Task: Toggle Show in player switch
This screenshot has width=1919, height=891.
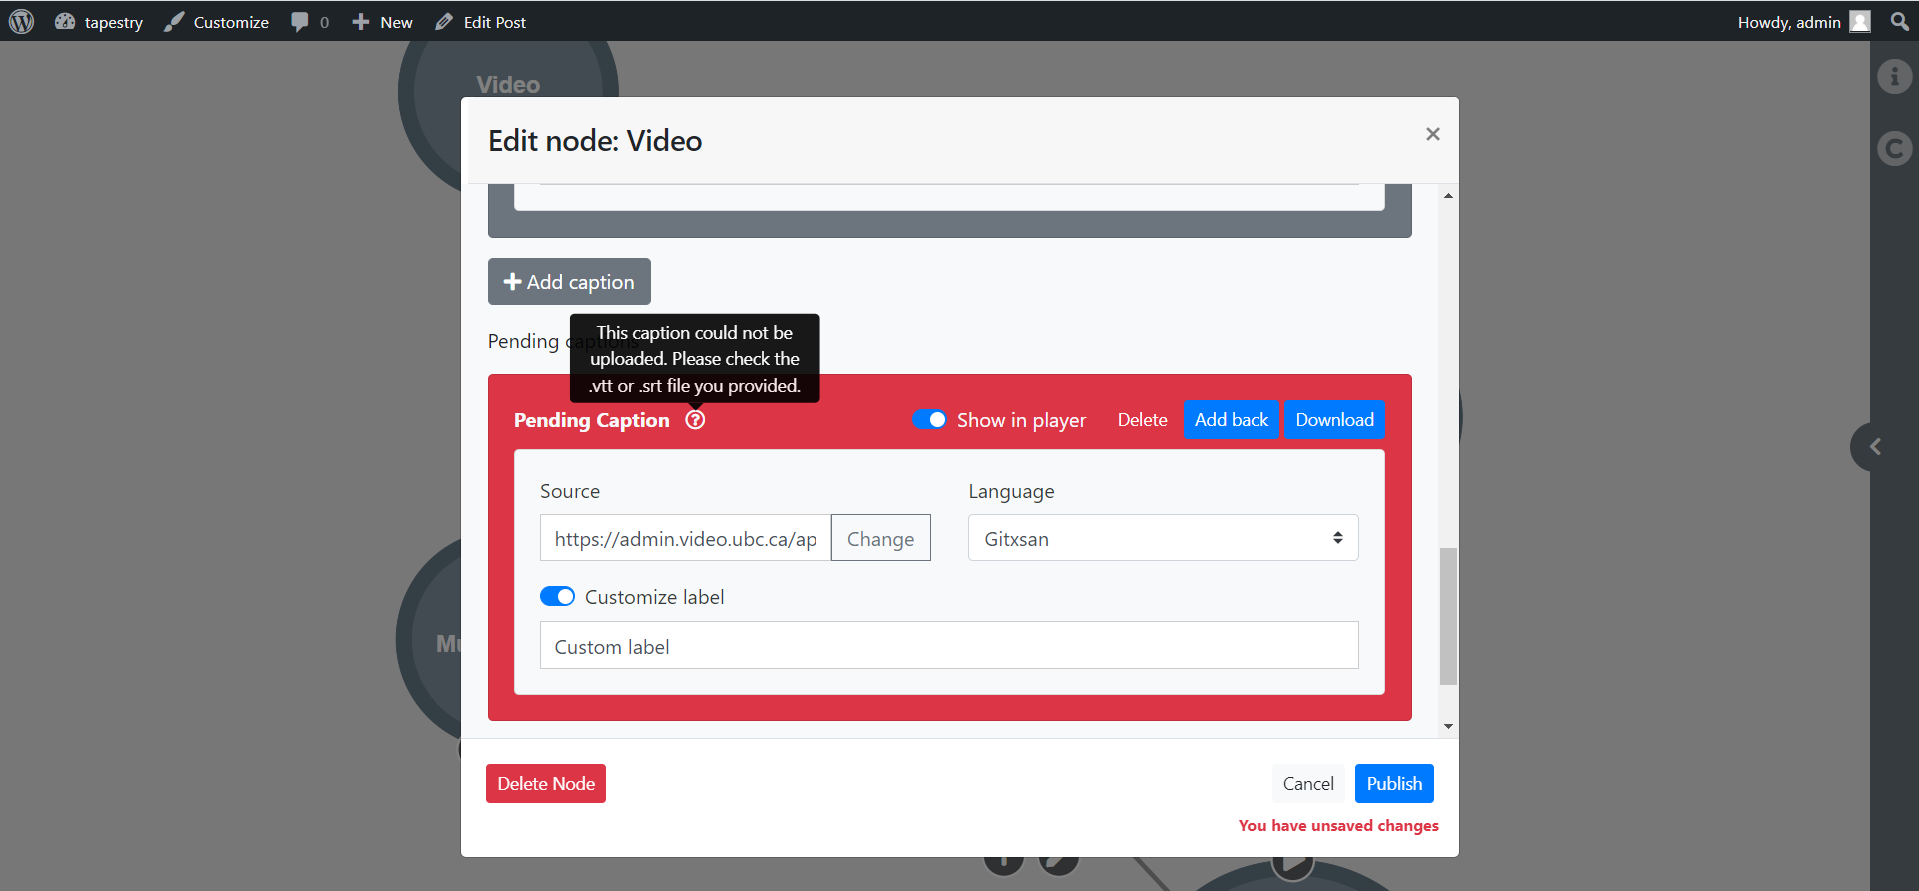Action: pos(929,420)
